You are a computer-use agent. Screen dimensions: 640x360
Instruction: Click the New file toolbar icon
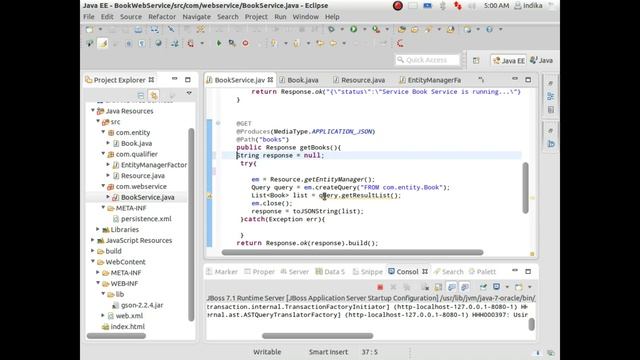point(89,29)
